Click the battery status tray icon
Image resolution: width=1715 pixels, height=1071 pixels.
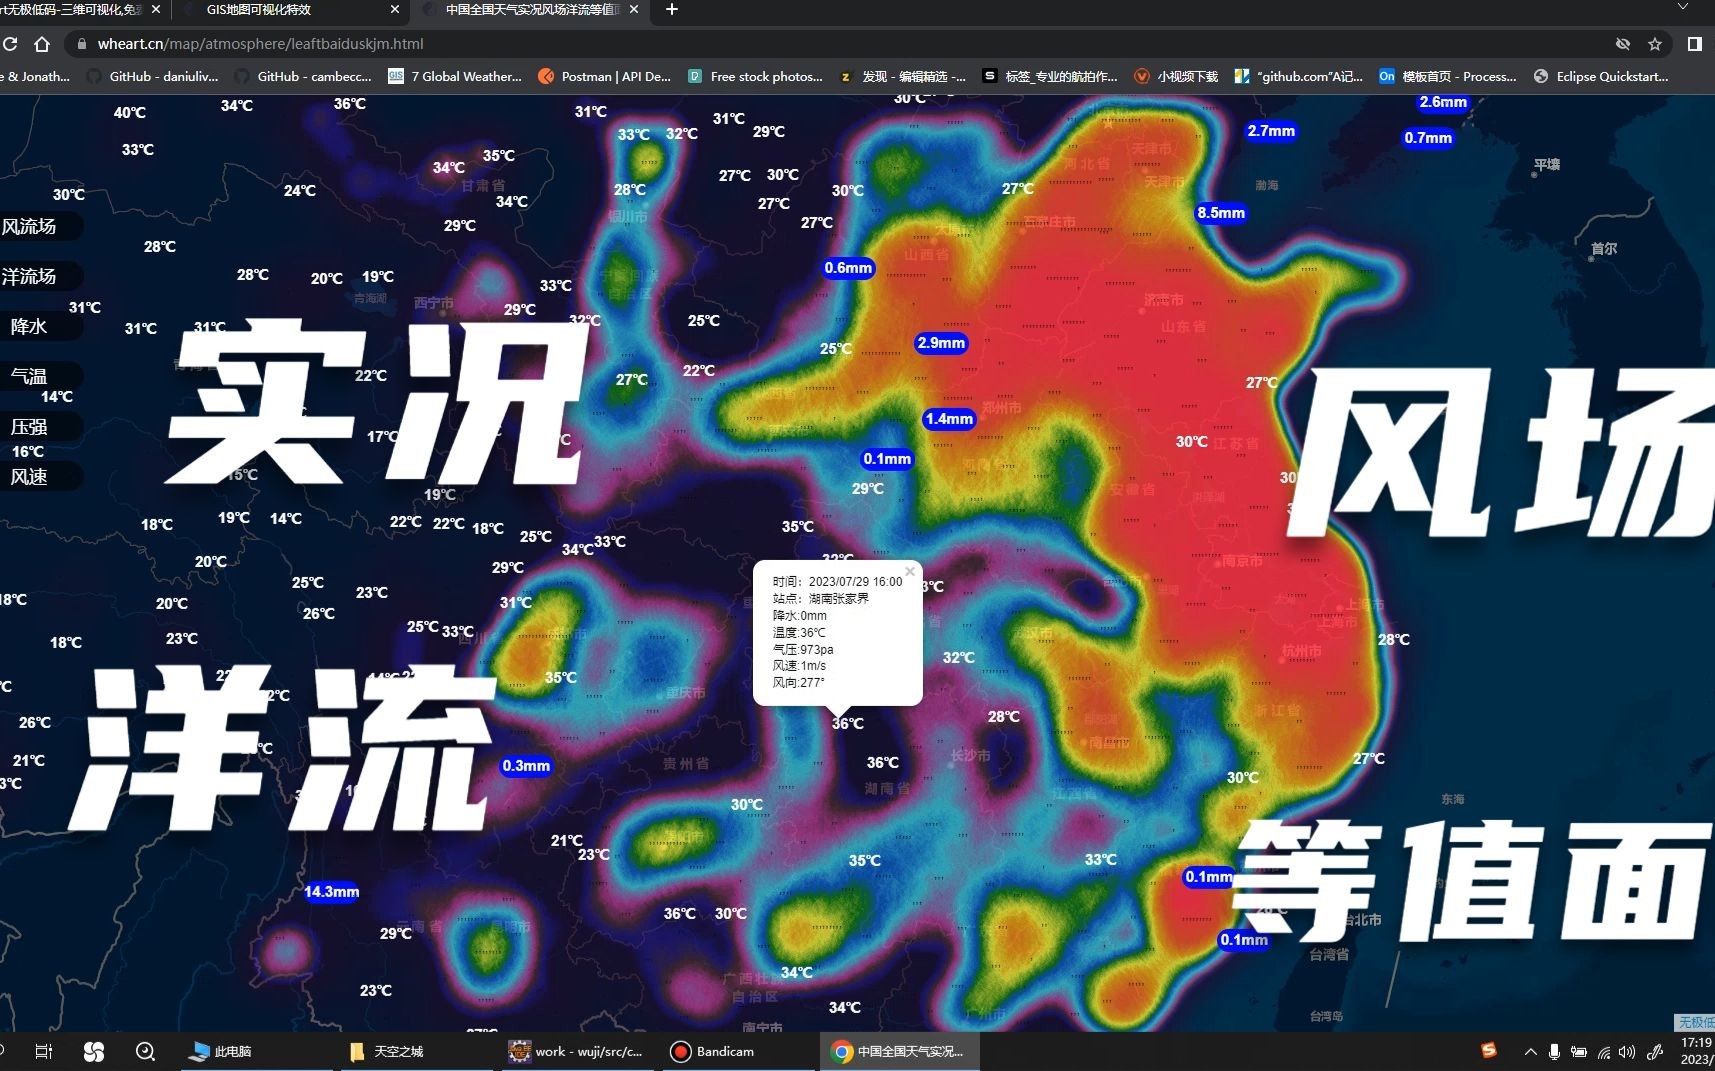[x=1578, y=1052]
